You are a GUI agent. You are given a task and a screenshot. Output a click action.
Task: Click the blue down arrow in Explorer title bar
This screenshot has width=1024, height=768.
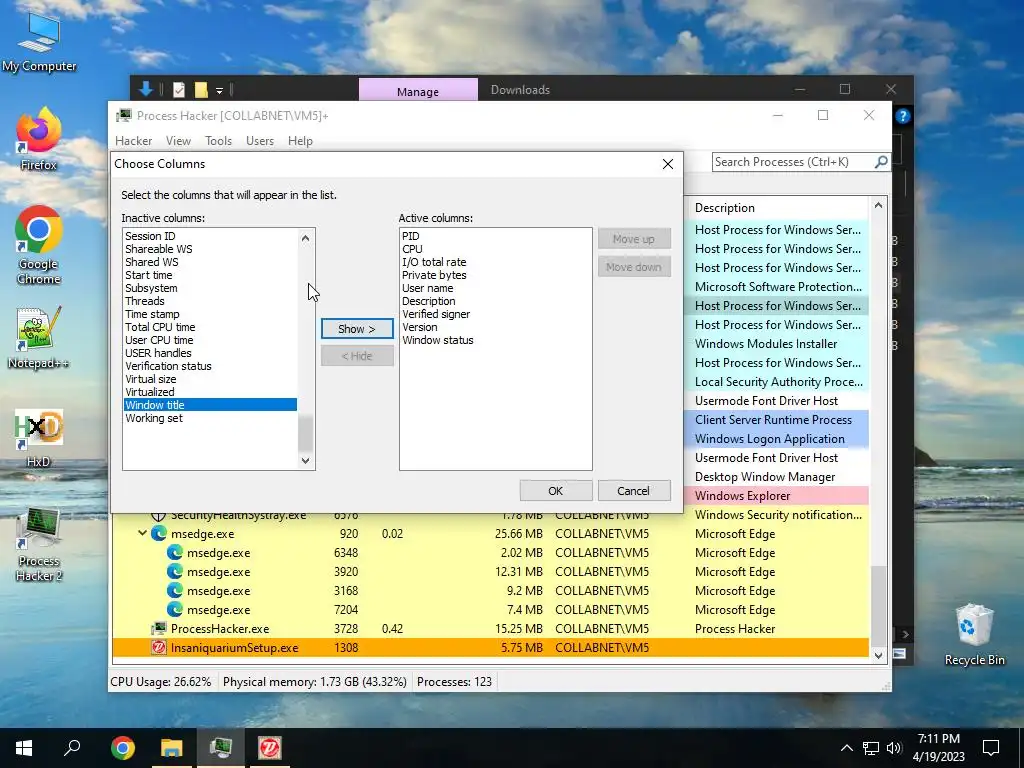click(146, 89)
